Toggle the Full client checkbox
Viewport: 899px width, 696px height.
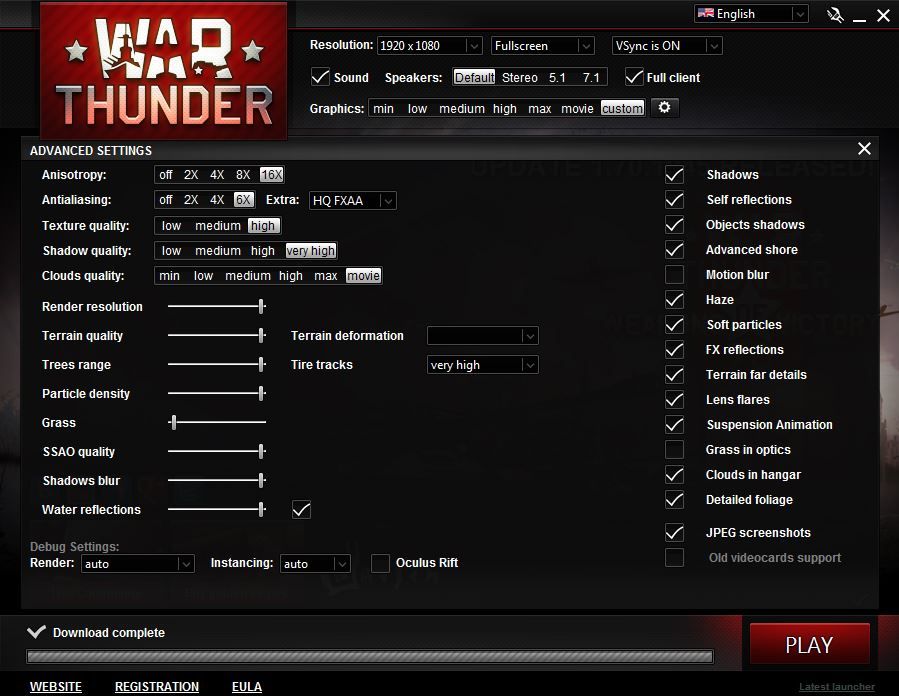tap(634, 77)
